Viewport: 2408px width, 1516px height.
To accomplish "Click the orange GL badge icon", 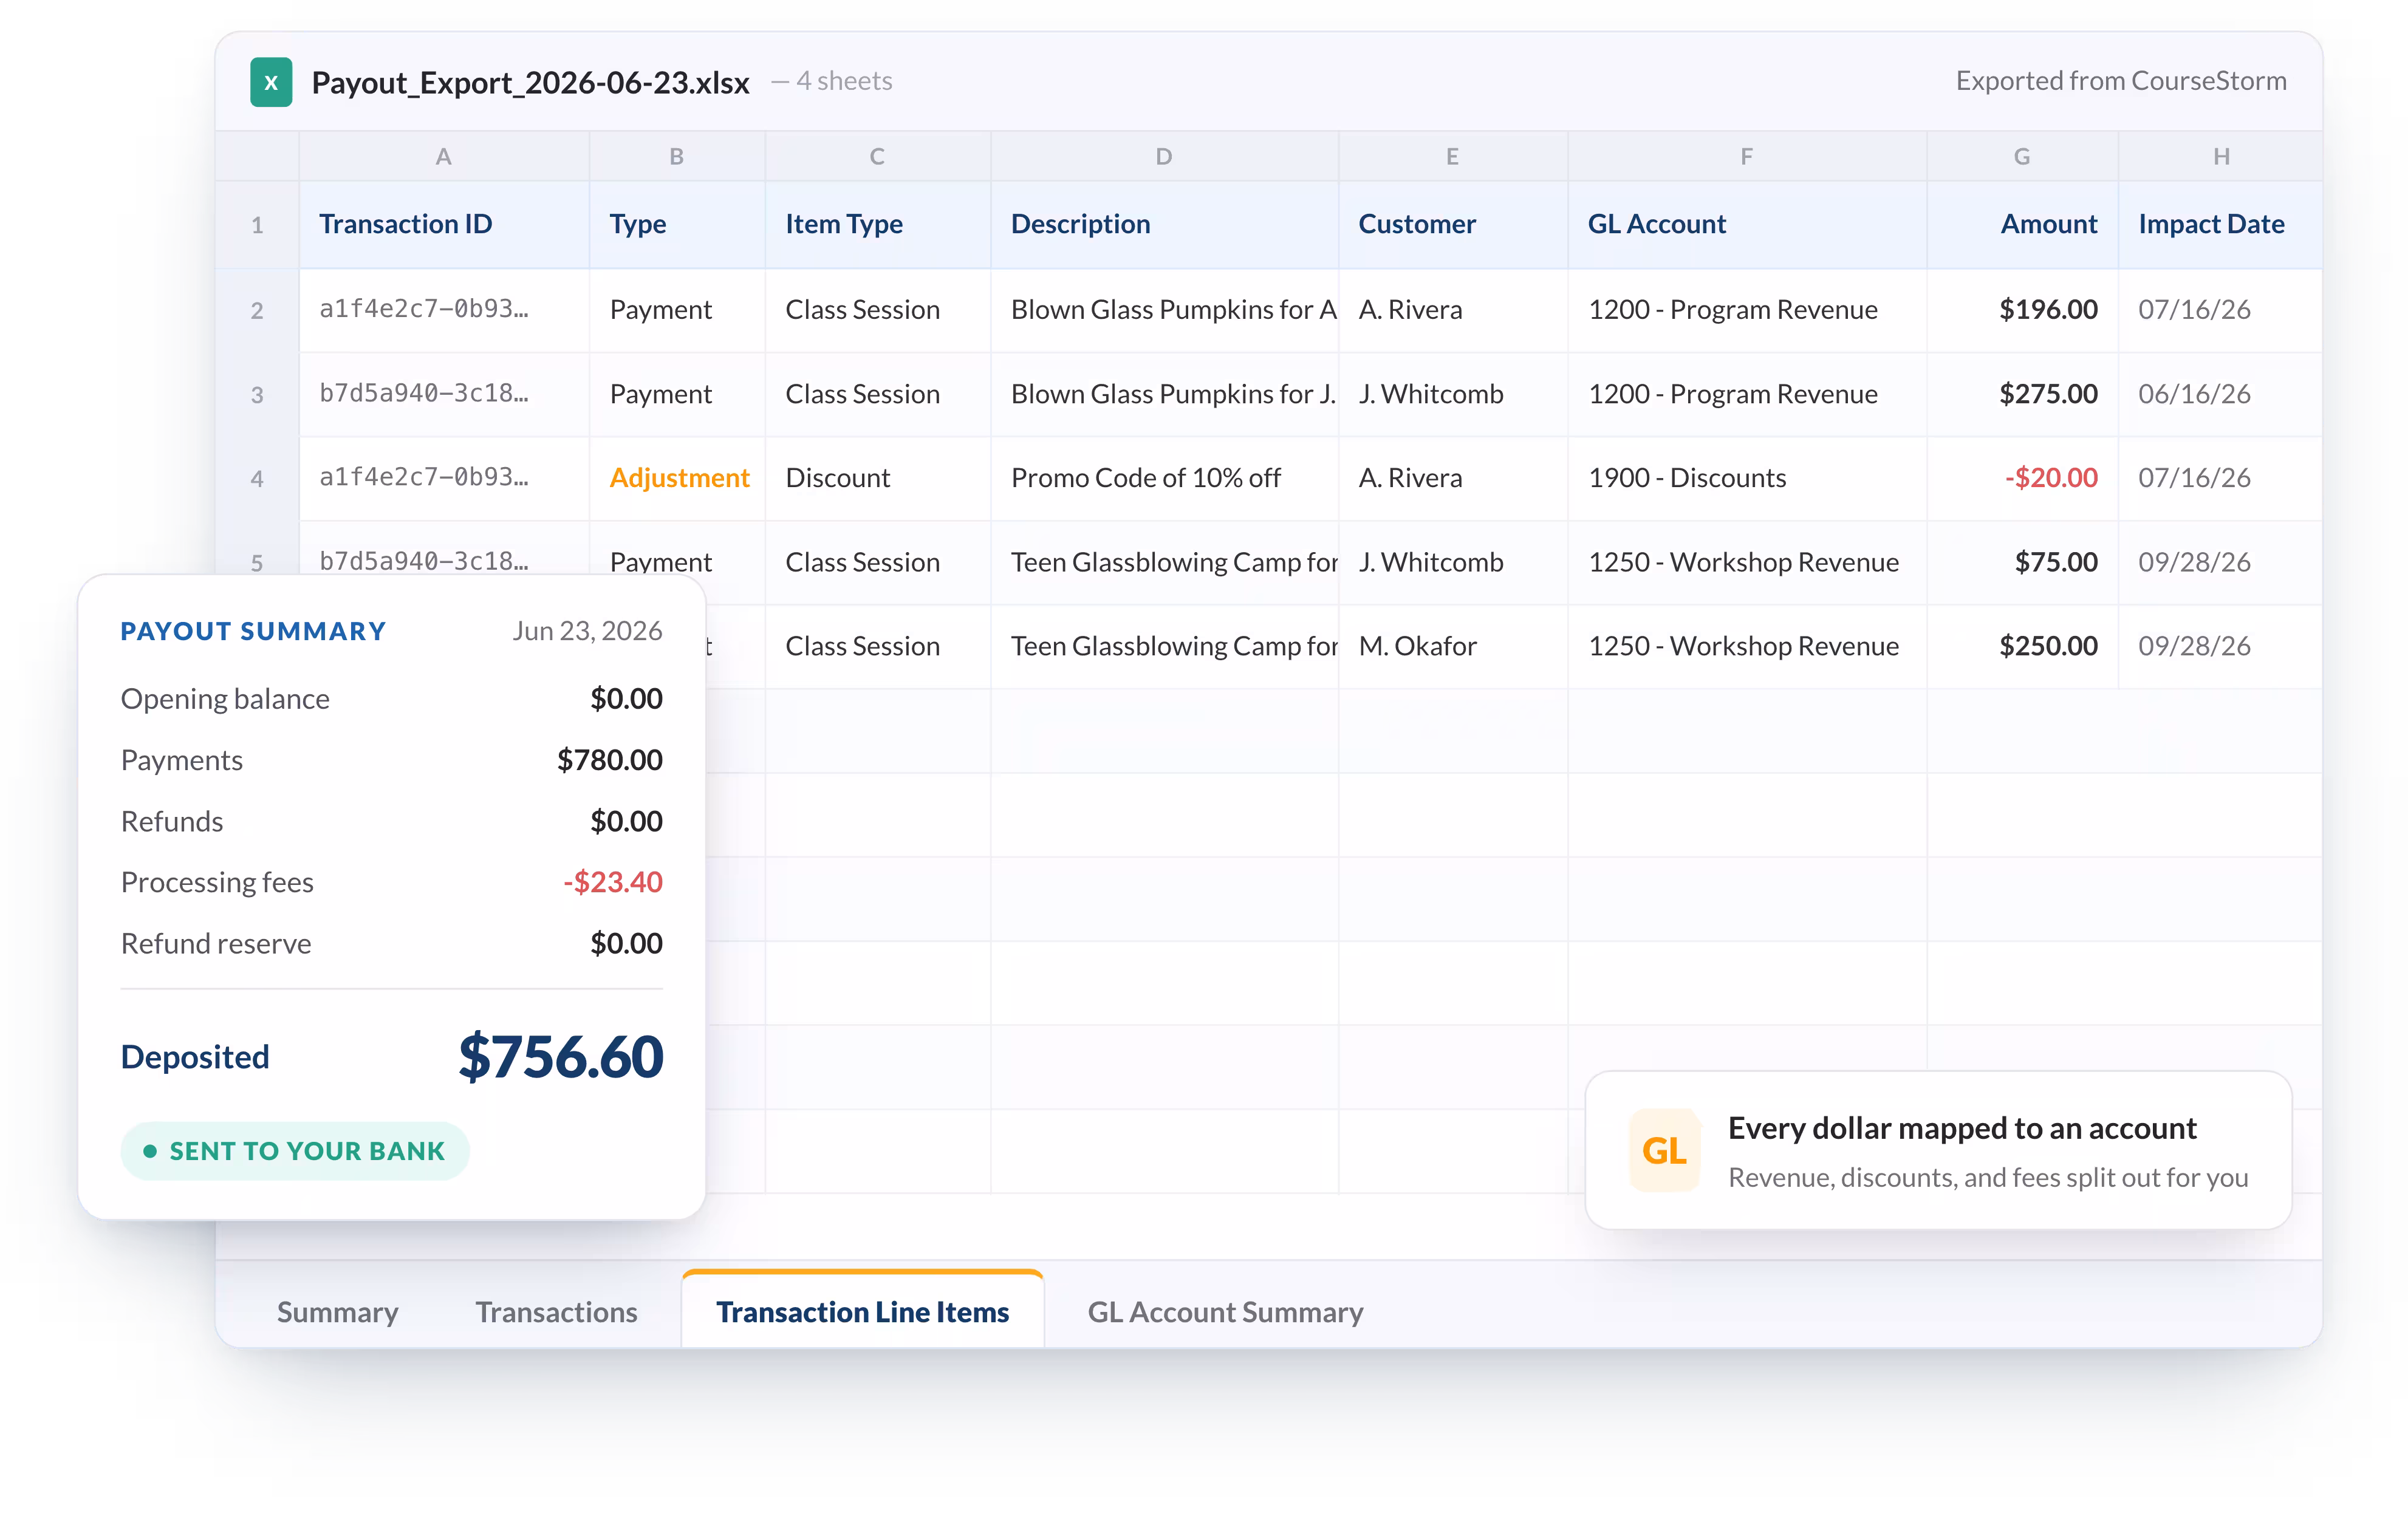I will [x=1664, y=1150].
